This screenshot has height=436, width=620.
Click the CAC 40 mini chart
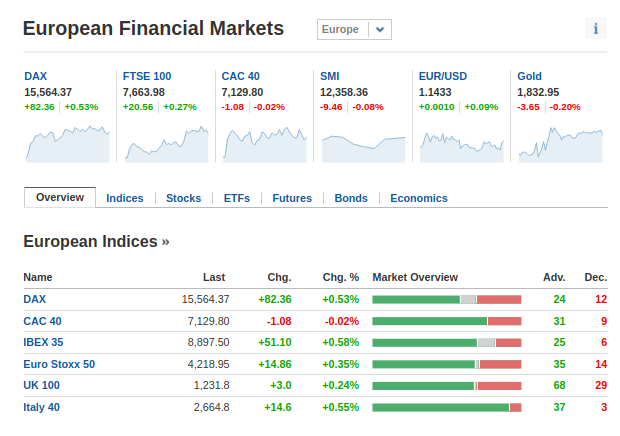tap(265, 144)
